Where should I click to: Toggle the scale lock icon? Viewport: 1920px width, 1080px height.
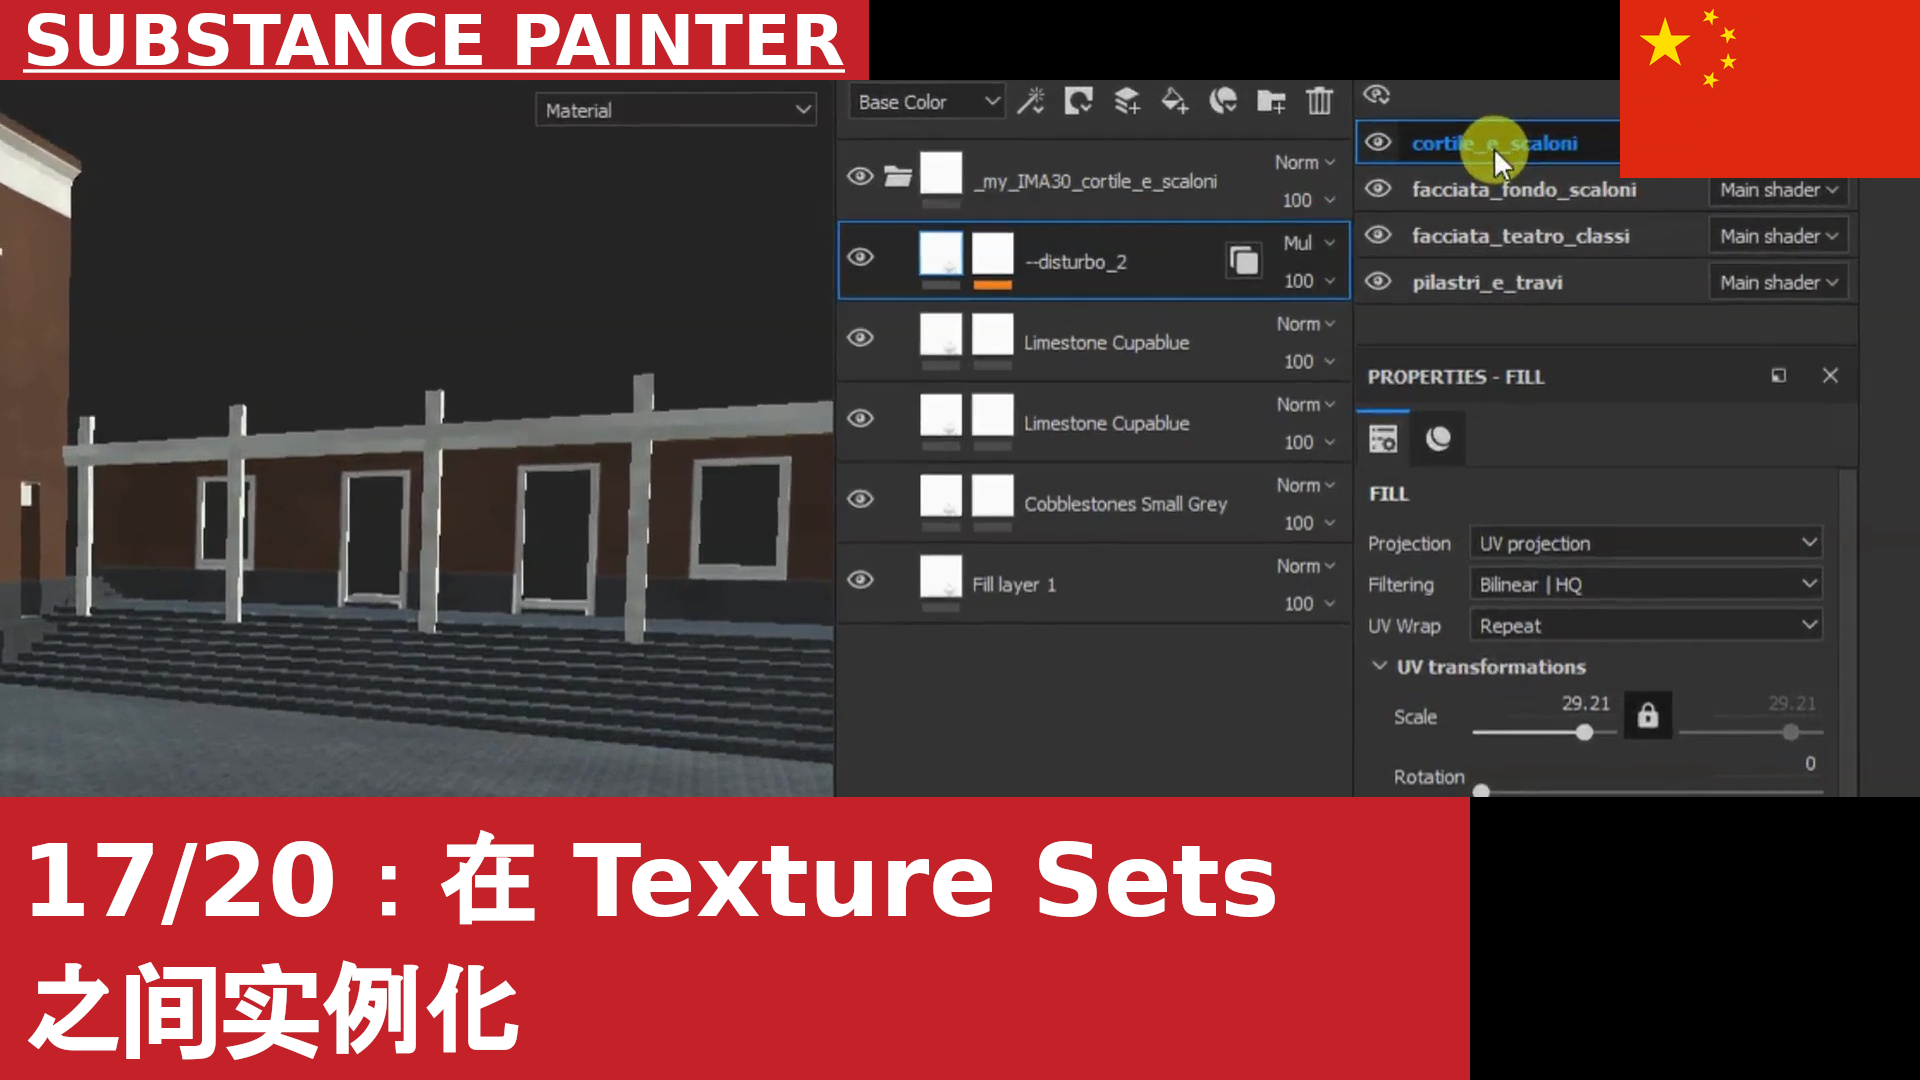pos(1648,716)
